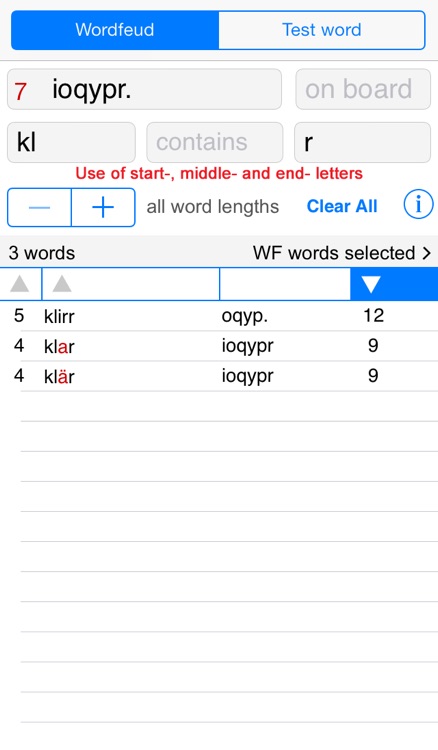Open the Test word tab

[x=322, y=30]
